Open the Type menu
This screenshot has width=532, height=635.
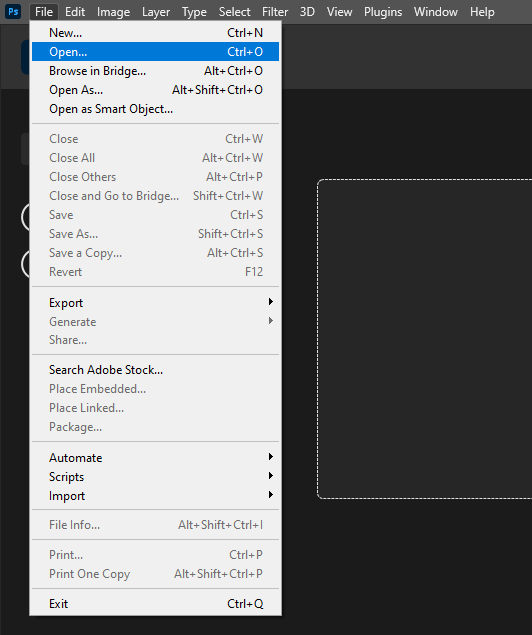194,12
